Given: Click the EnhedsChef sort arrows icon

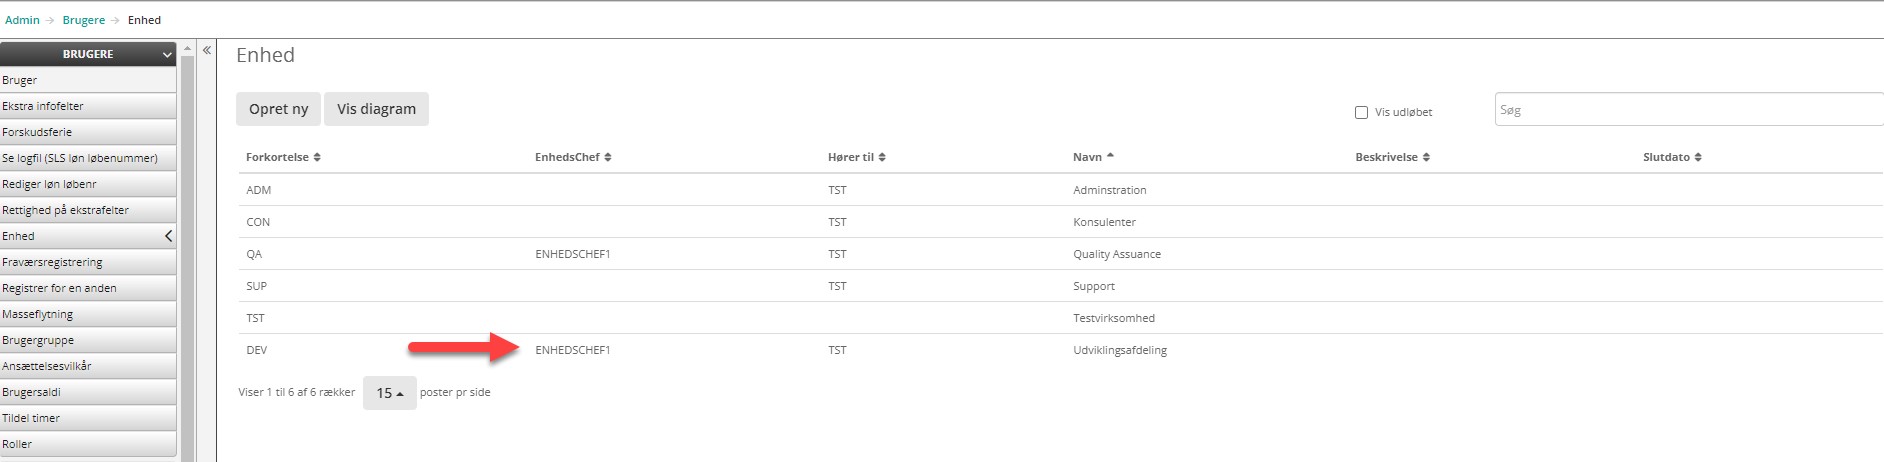Looking at the screenshot, I should click(608, 158).
